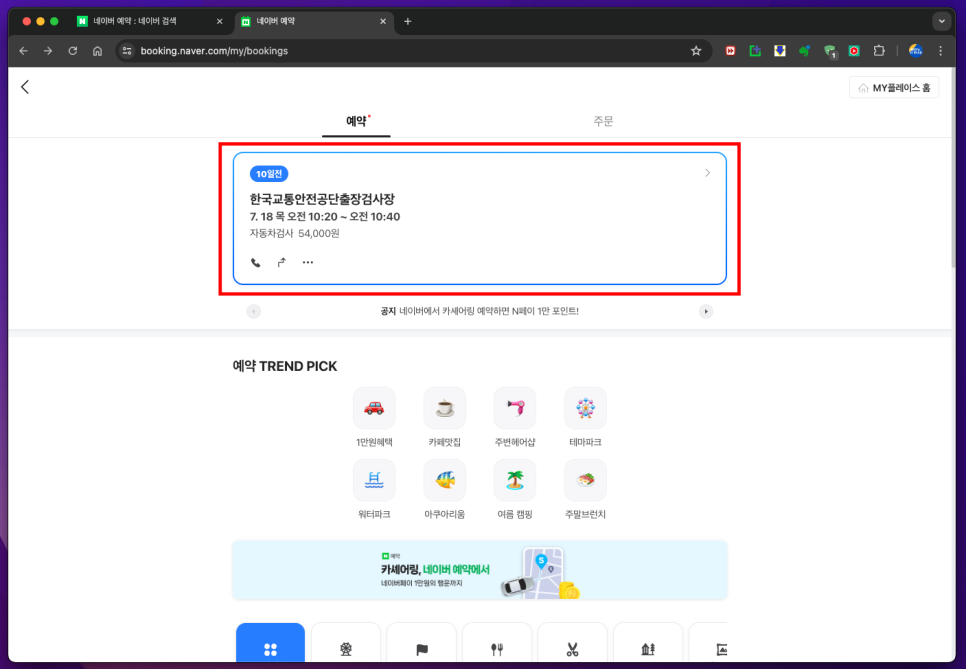966x669 pixels.
Task: Select the scissors category tab
Action: [x=572, y=643]
